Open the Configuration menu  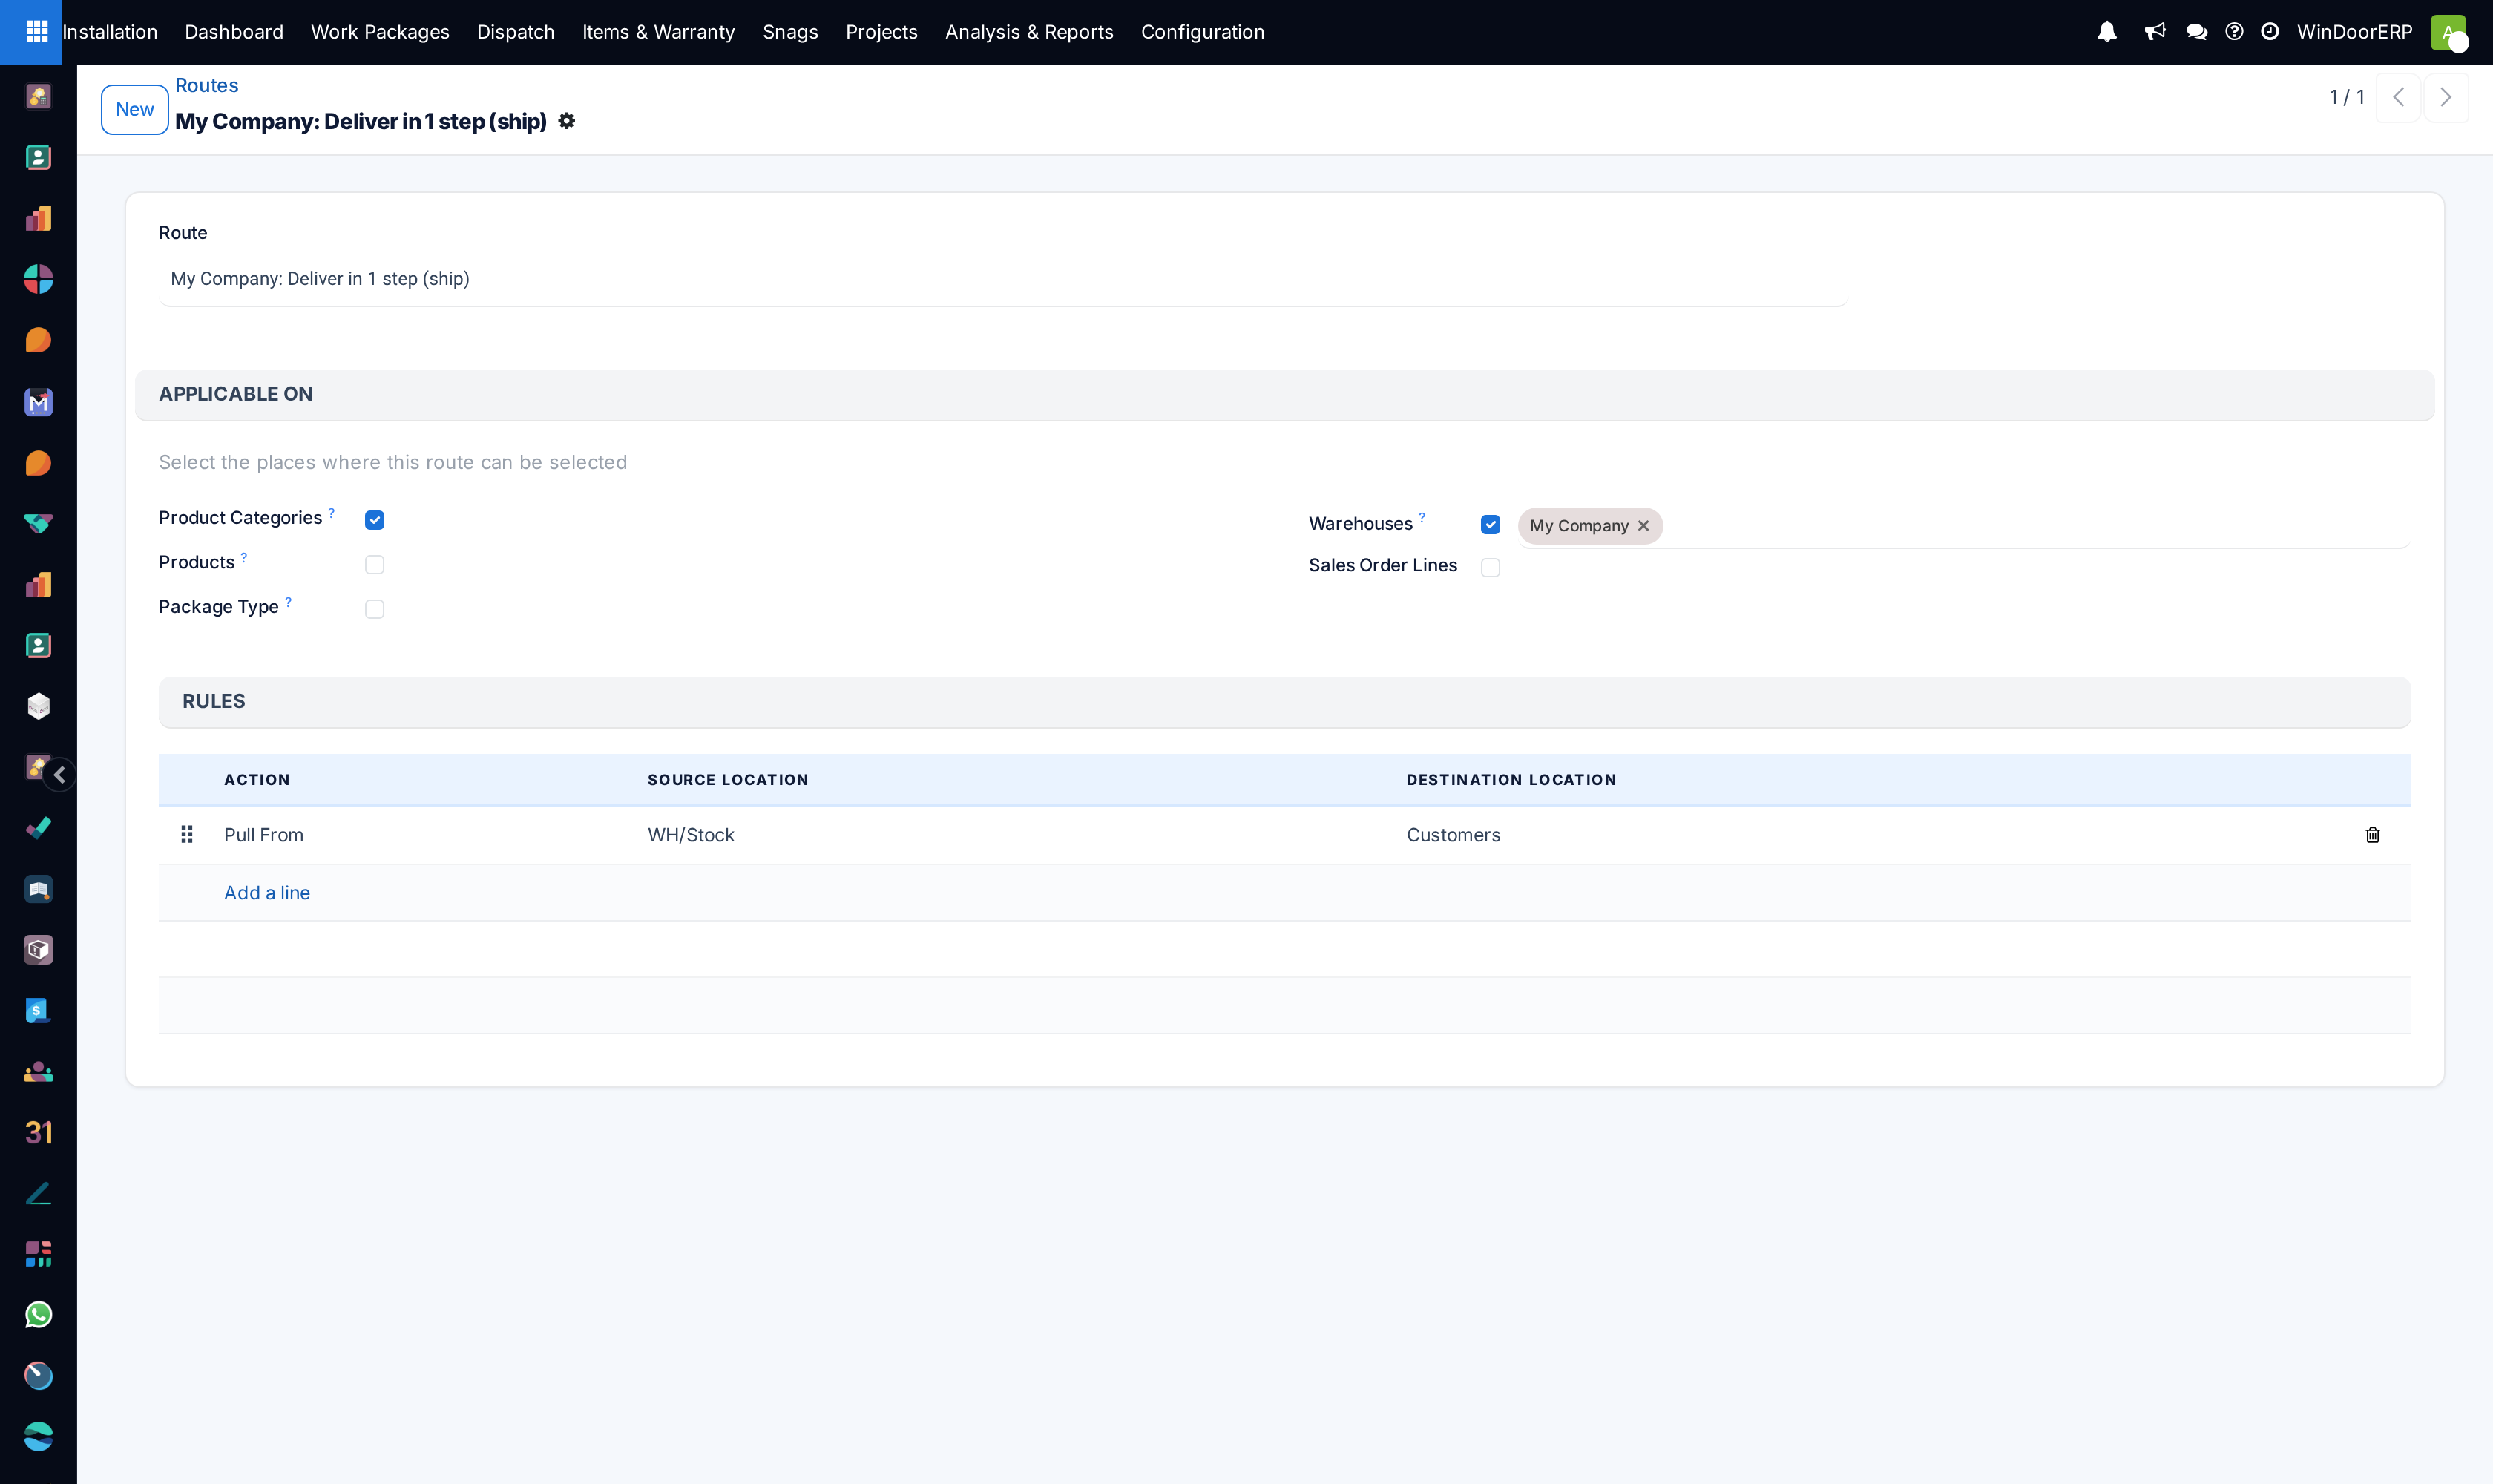[x=1203, y=32]
